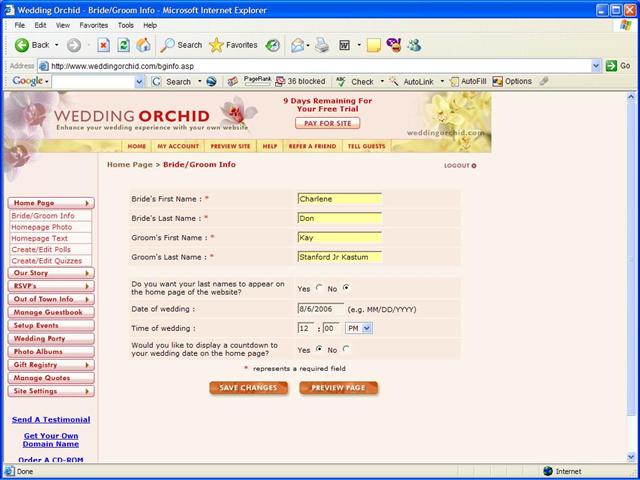The image size is (640, 480).
Task: Click the AutoFill toolbar button
Action: (468, 81)
